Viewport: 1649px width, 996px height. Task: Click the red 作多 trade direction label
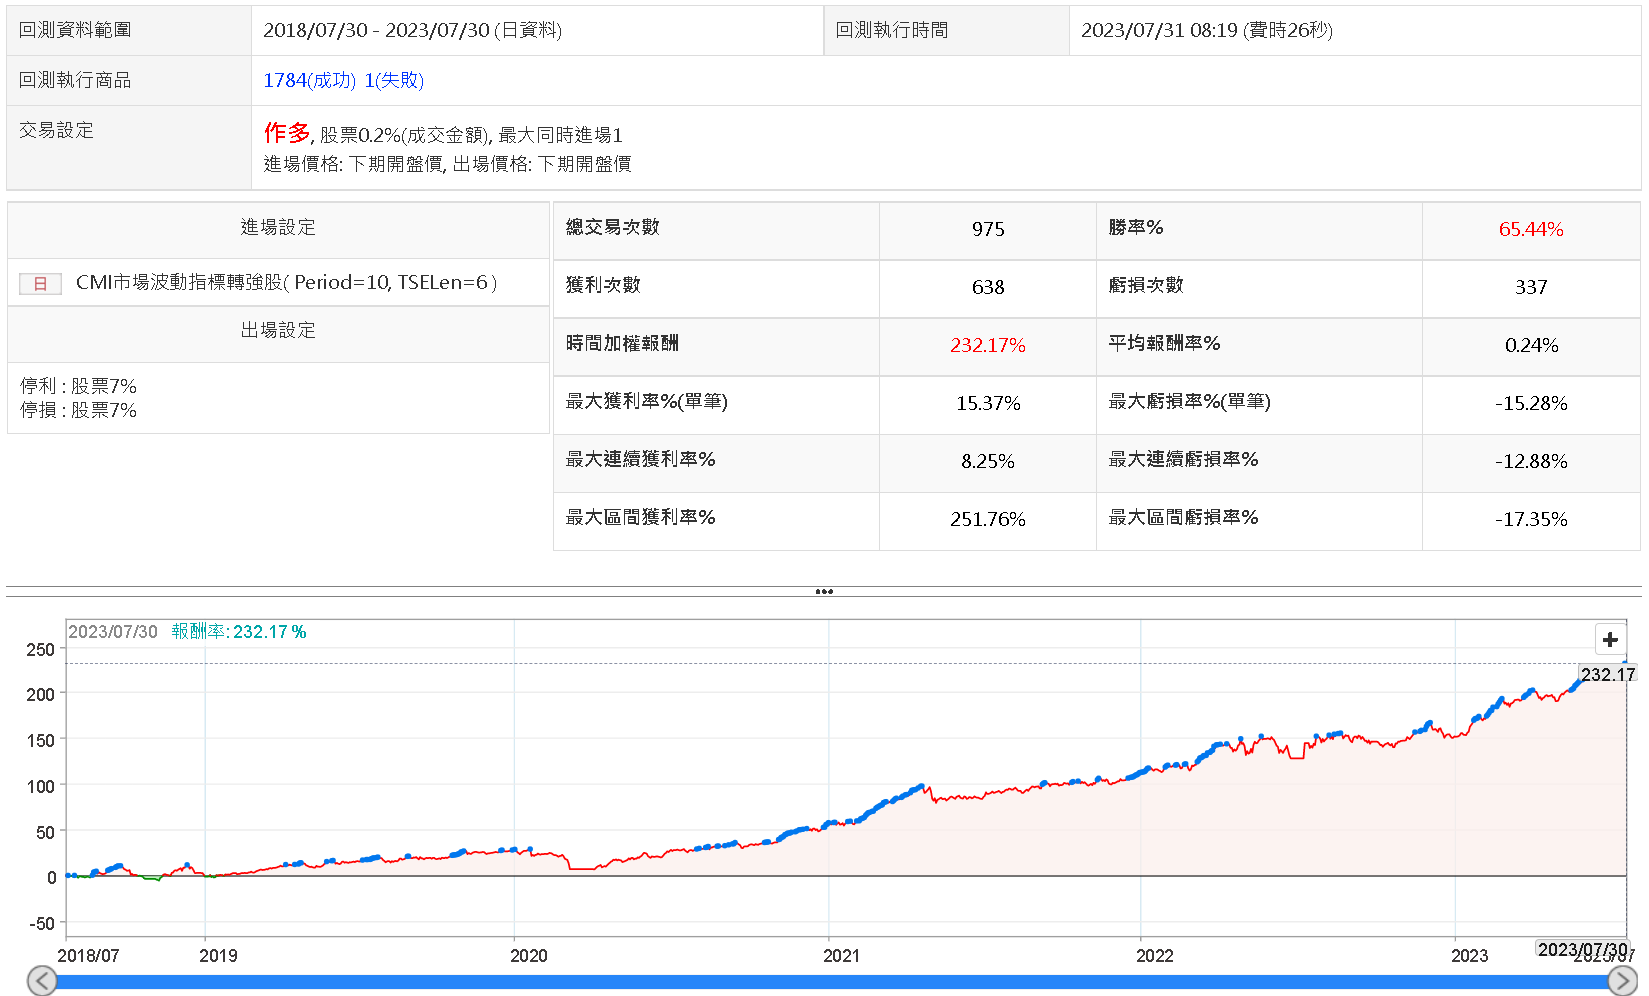(x=287, y=133)
